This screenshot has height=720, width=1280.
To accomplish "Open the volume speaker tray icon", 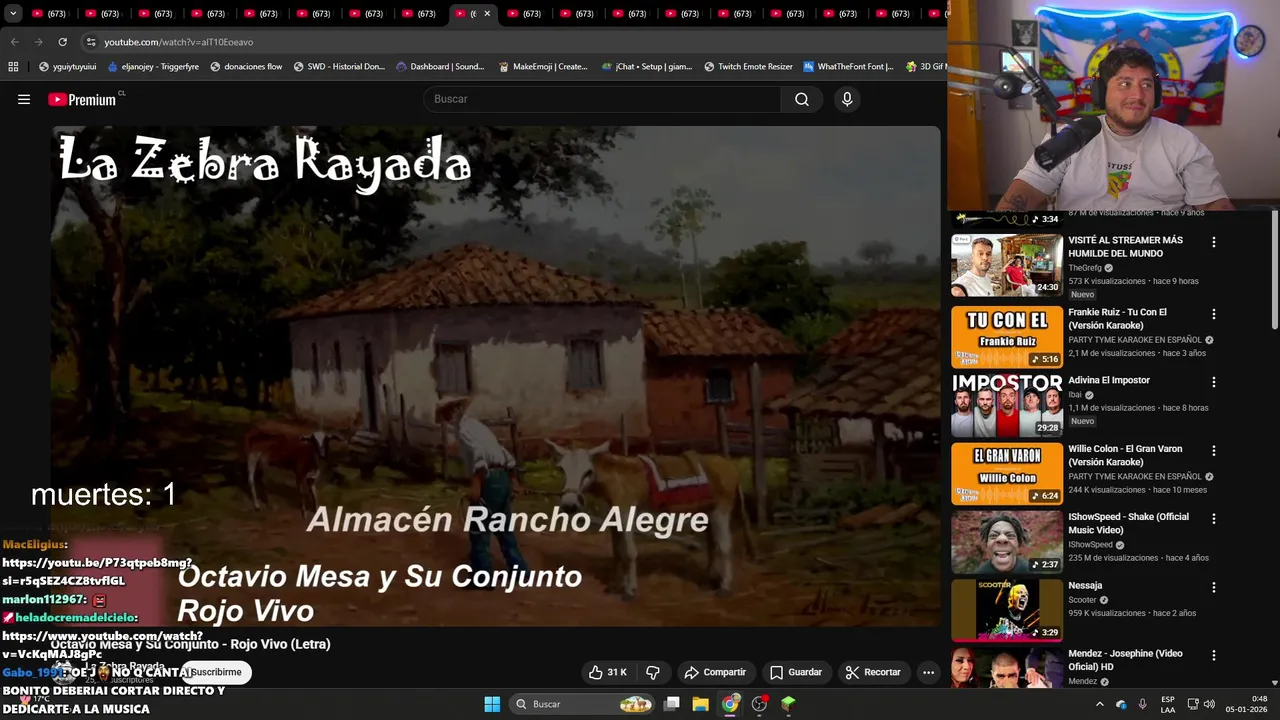I will point(1210,704).
